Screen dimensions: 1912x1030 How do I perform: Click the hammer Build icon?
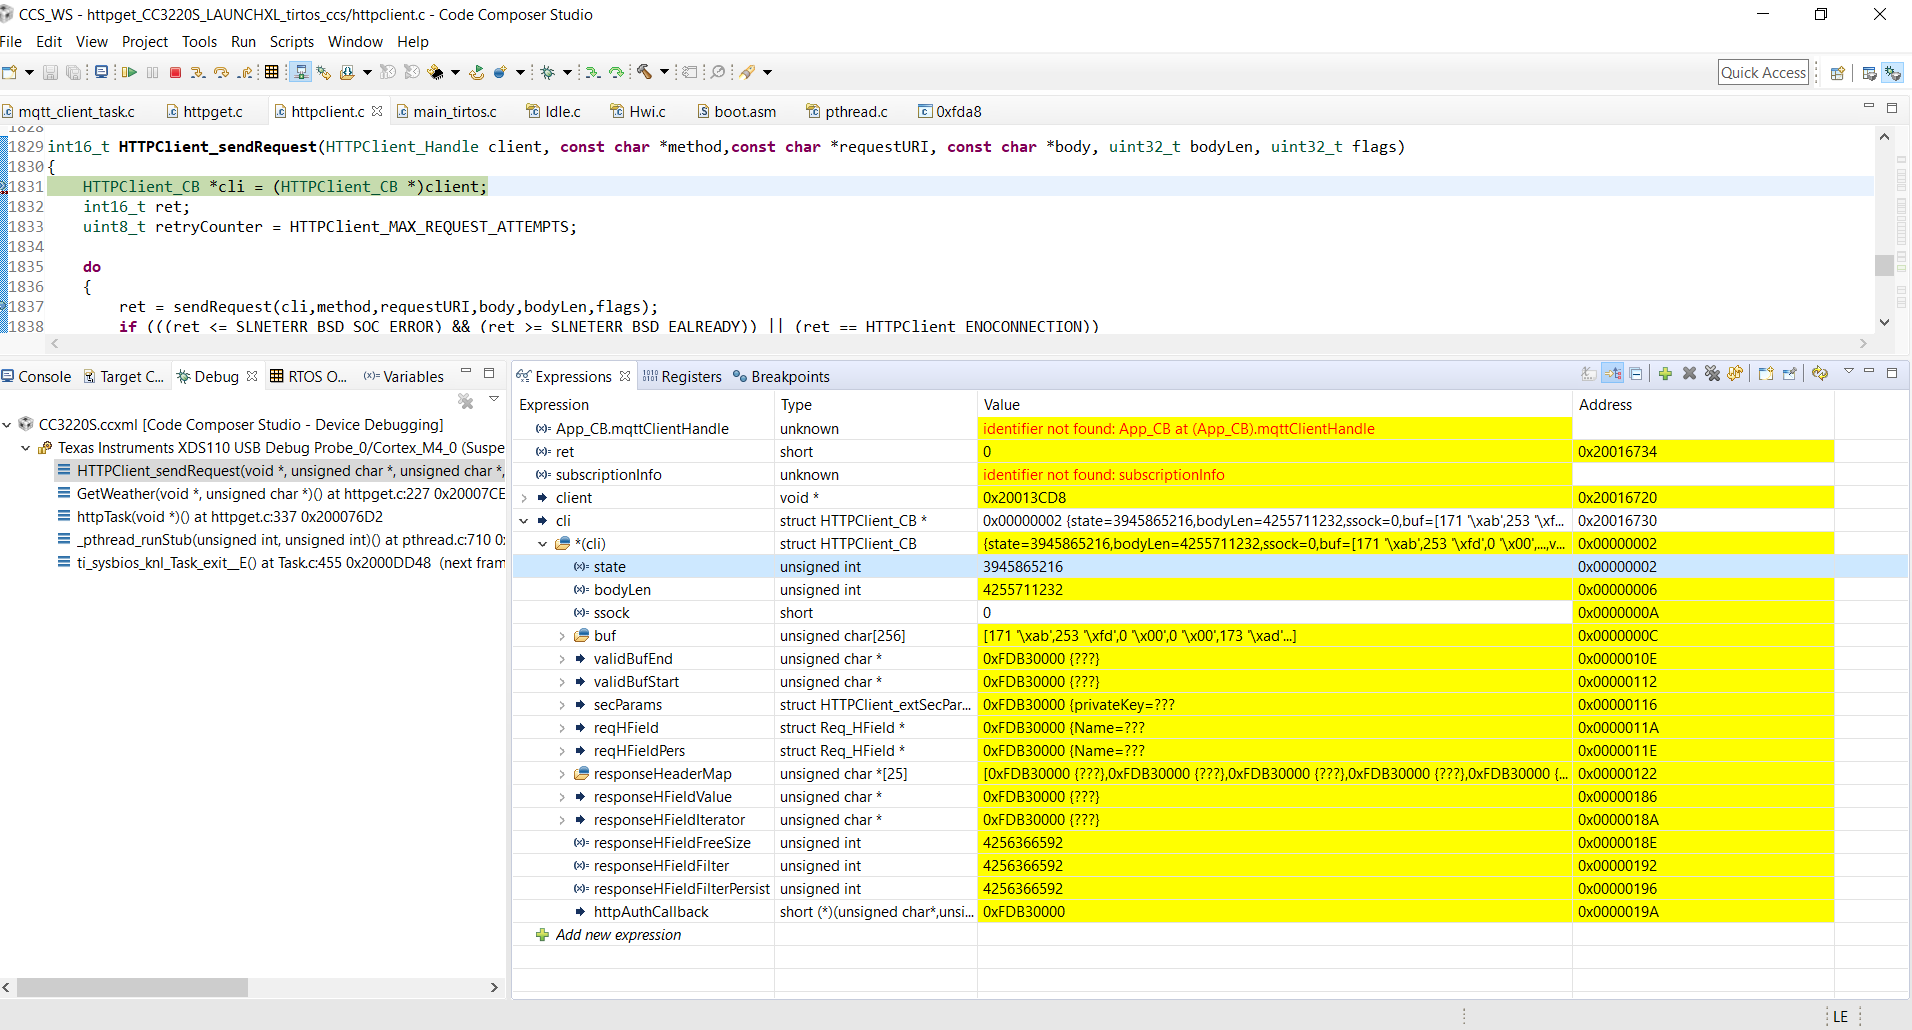[645, 72]
